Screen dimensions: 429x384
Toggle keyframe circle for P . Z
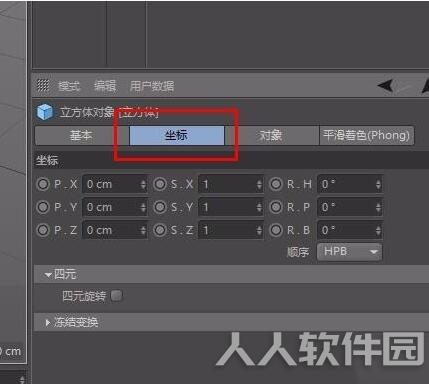click(x=43, y=230)
